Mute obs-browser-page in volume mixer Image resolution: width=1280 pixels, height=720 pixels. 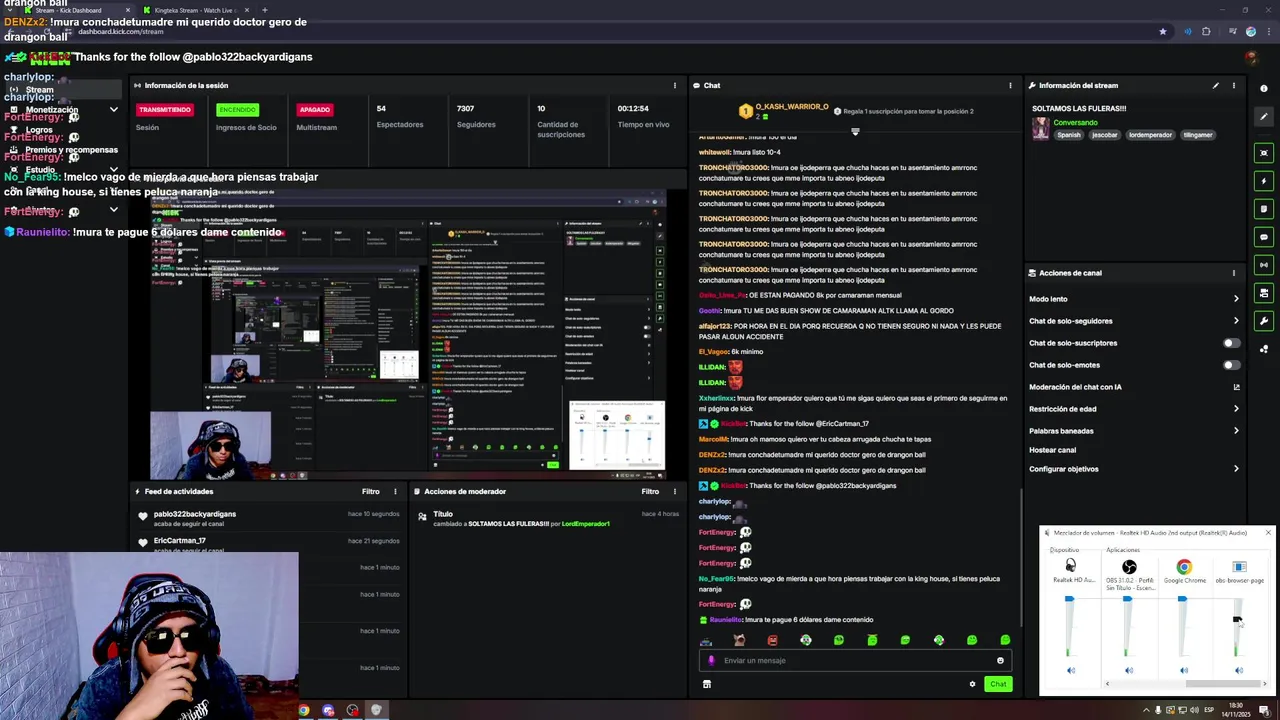(1239, 670)
